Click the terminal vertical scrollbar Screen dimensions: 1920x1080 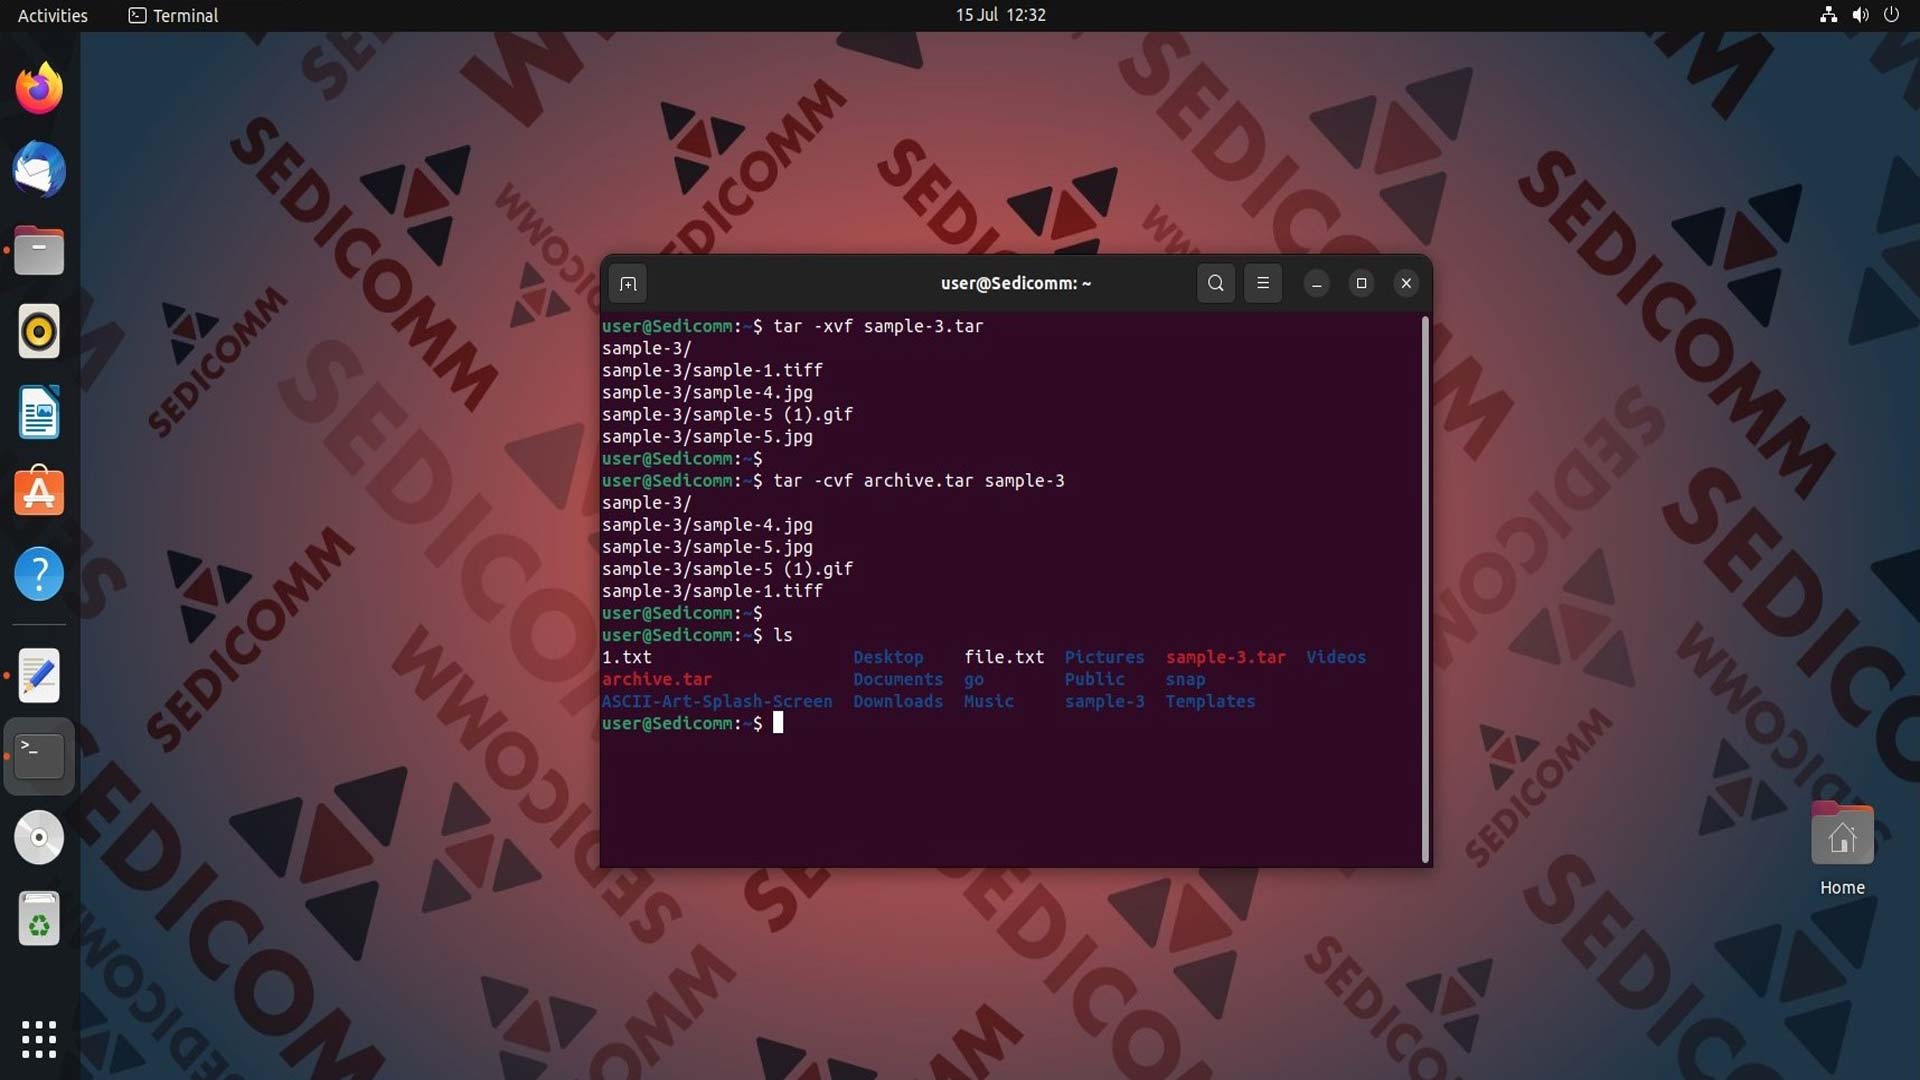(x=1425, y=590)
